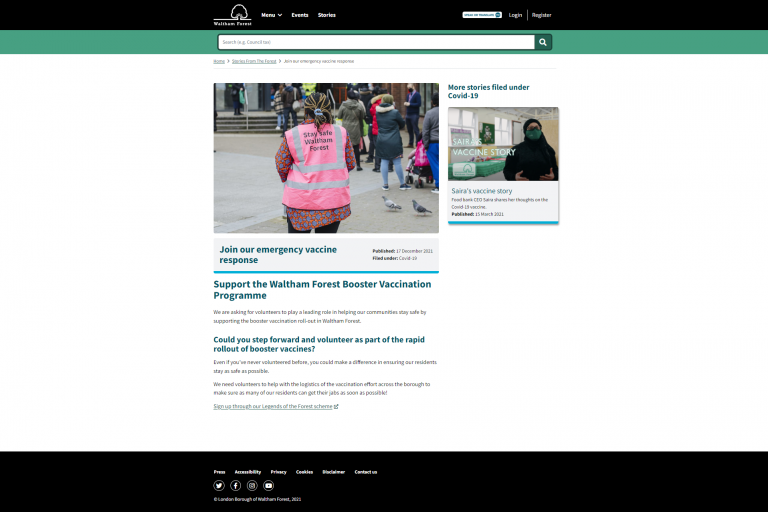Open the Legends of the Forest sign-up link
768x512 pixels.
pyautogui.click(x=275, y=406)
